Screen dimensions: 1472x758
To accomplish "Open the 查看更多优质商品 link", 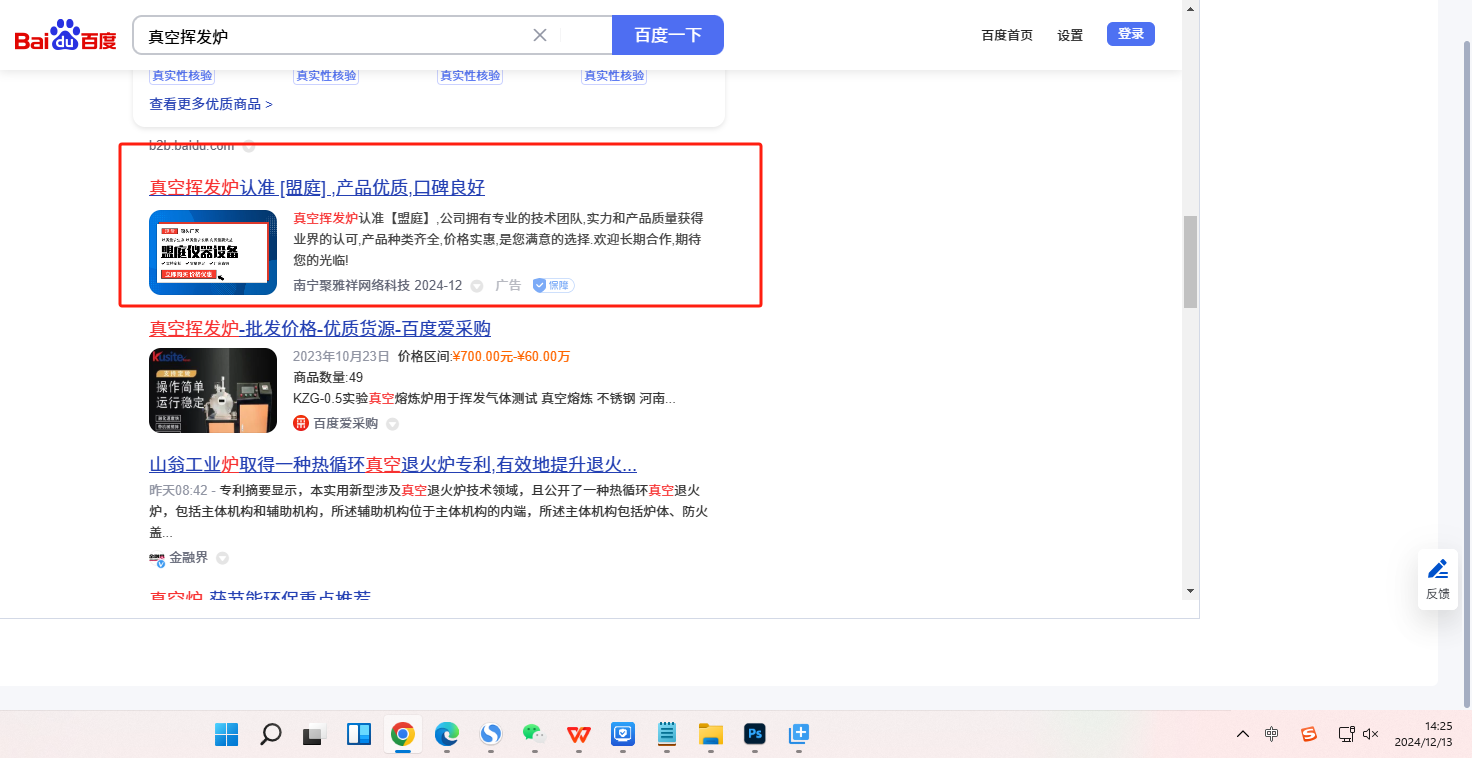I will click(x=211, y=104).
